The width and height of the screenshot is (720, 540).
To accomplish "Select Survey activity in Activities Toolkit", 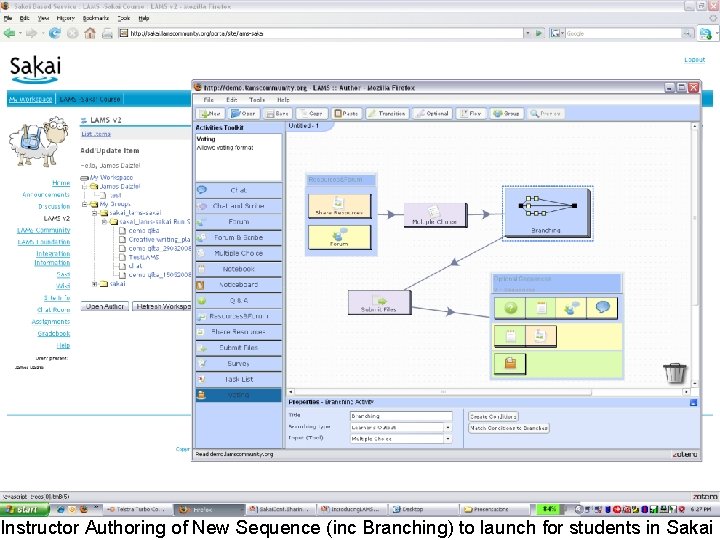I will 238,364.
